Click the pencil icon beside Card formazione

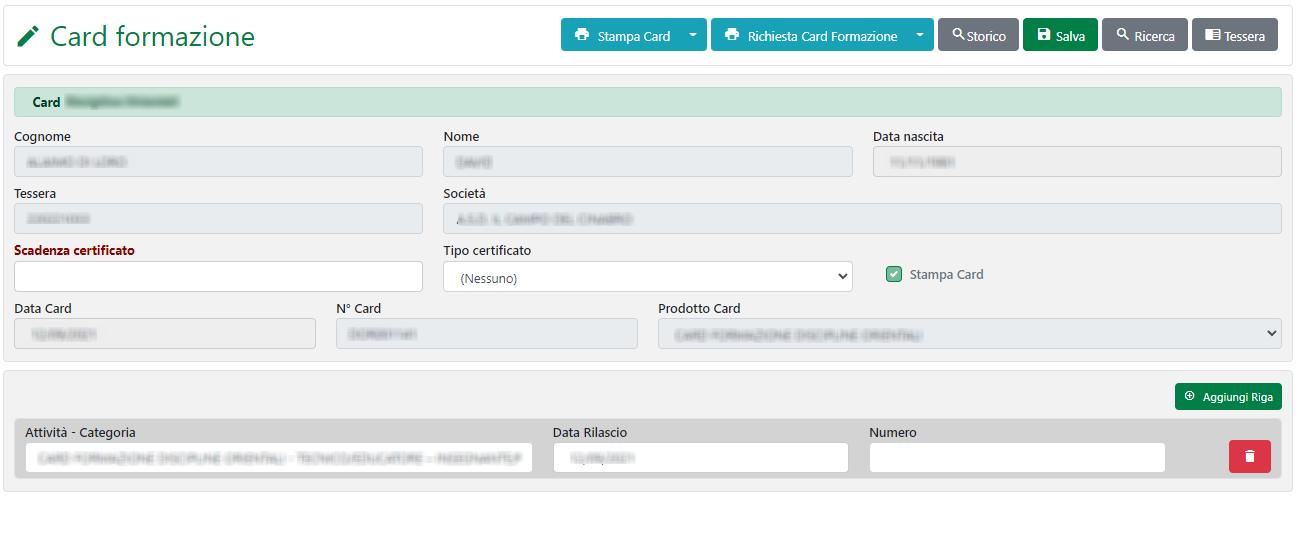point(28,36)
